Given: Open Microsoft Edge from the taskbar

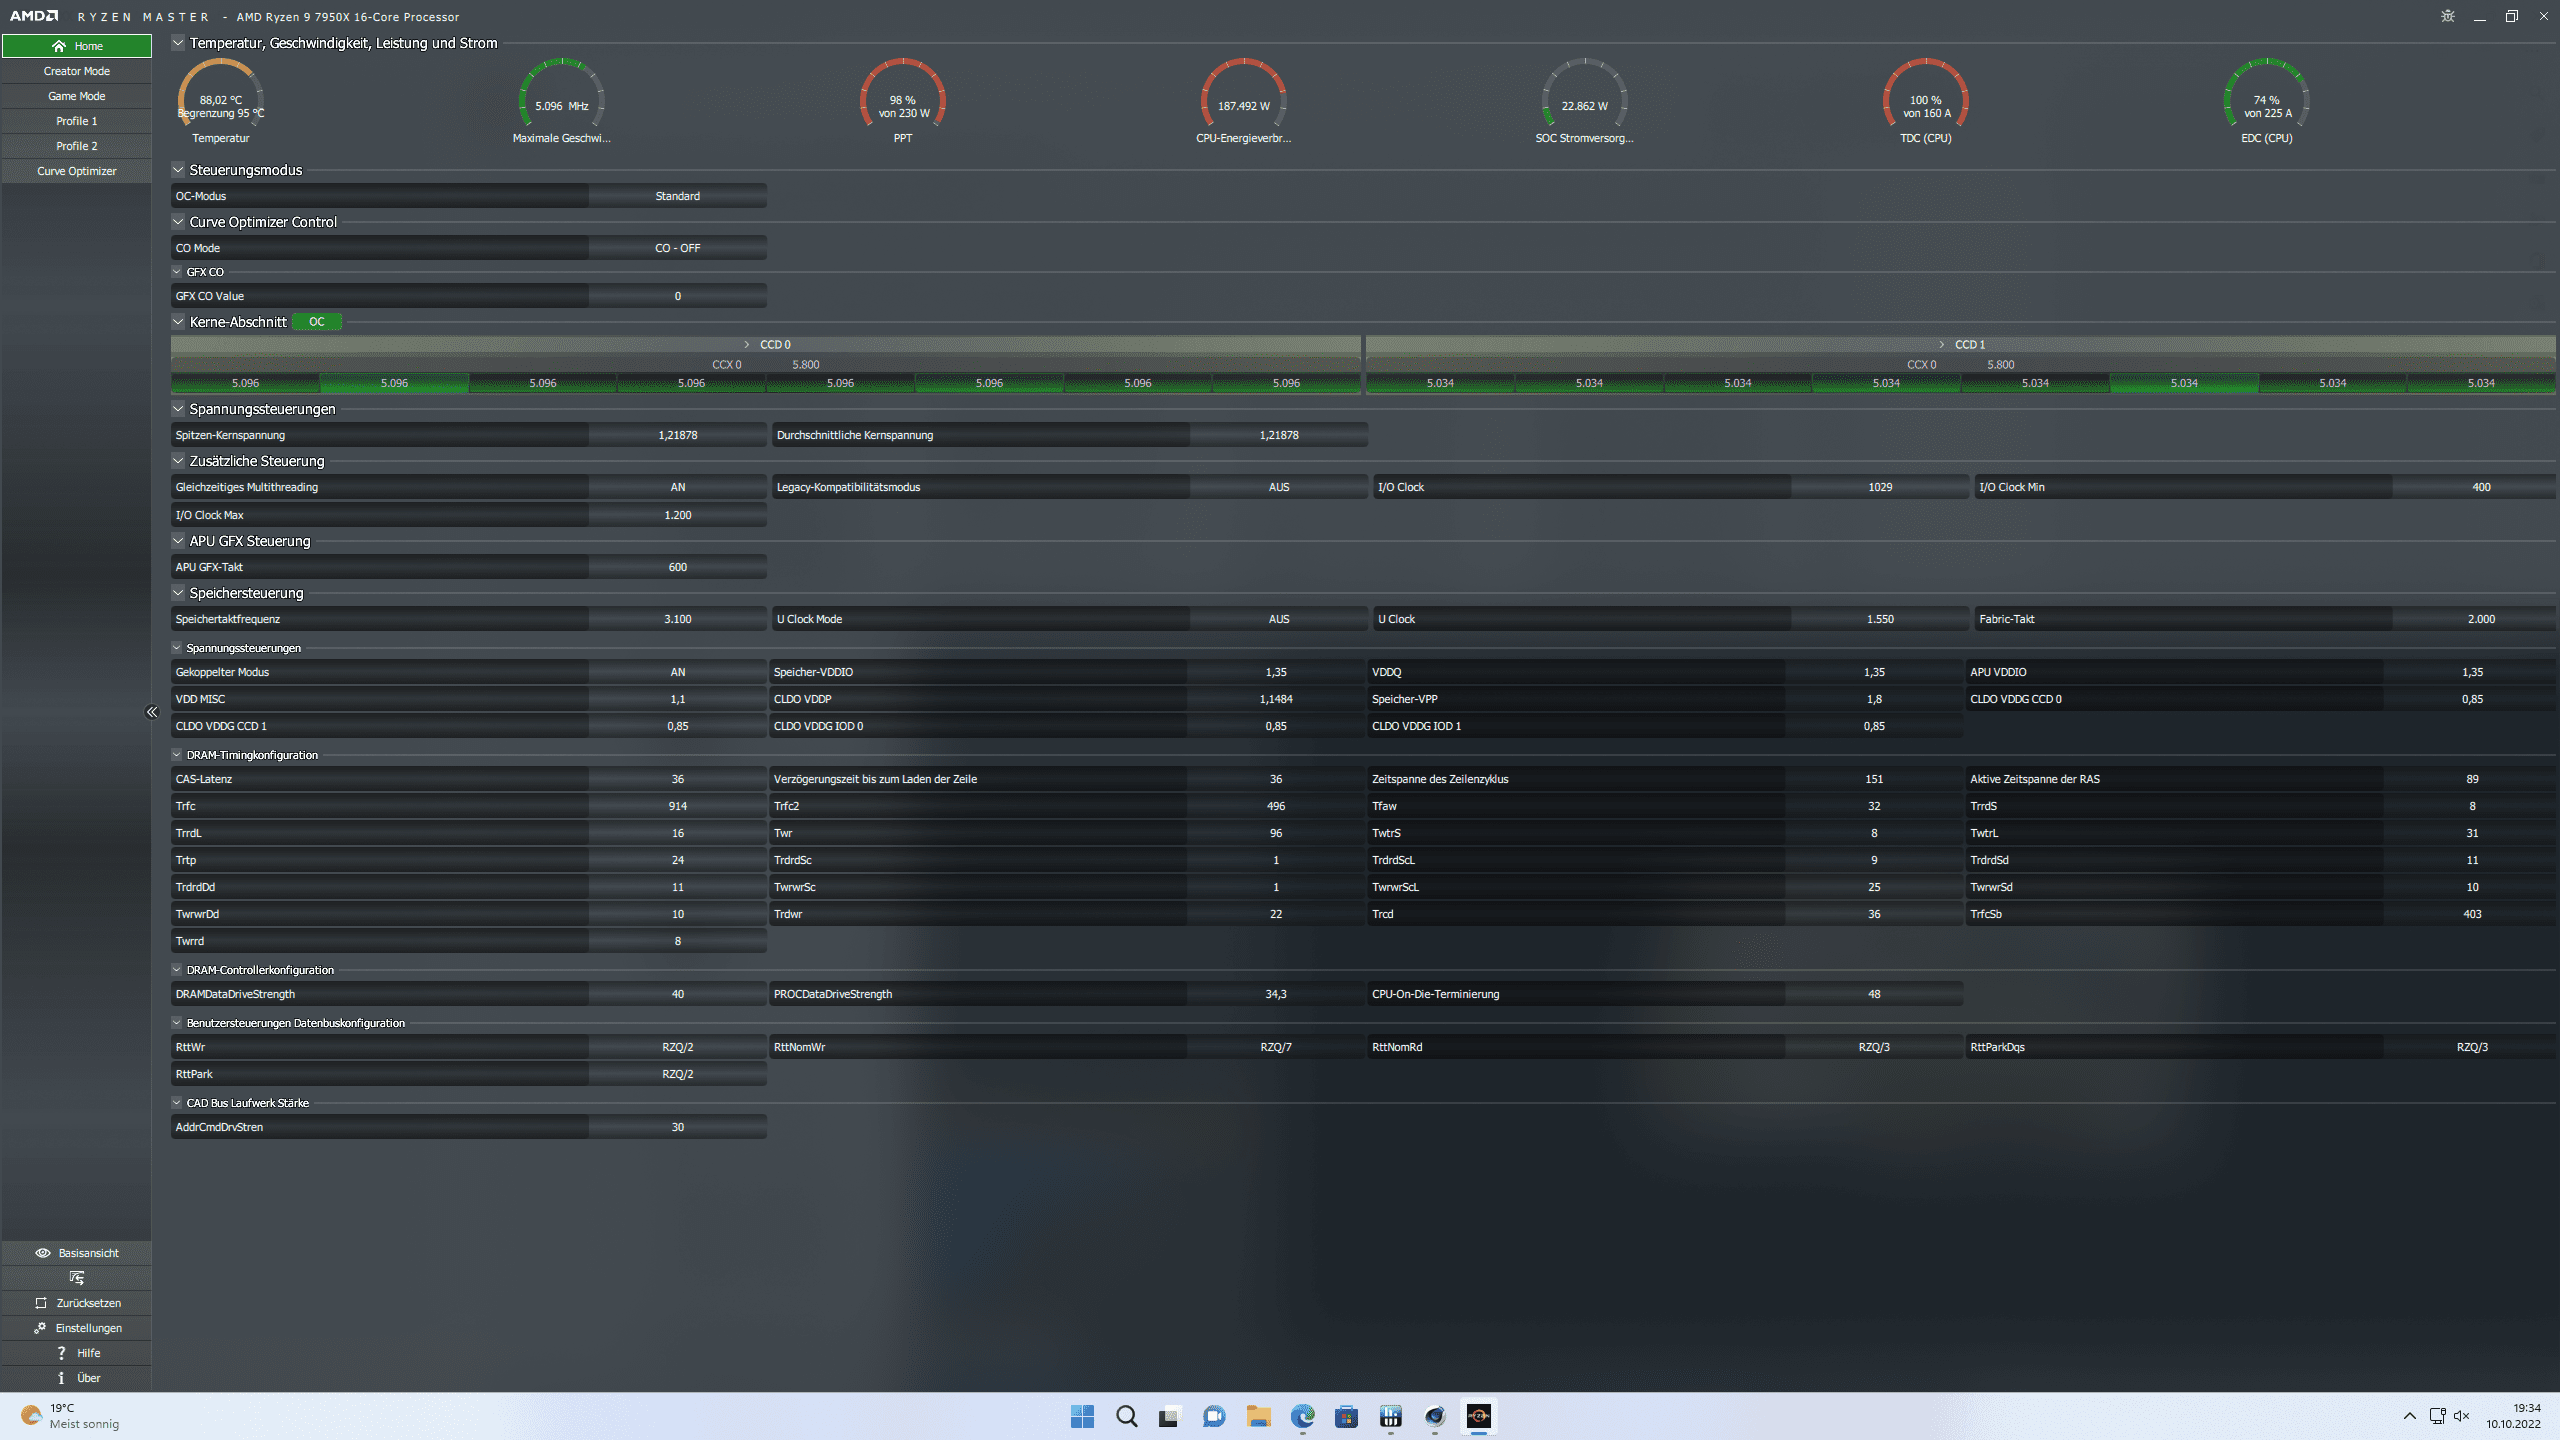Looking at the screenshot, I should [x=1302, y=1416].
